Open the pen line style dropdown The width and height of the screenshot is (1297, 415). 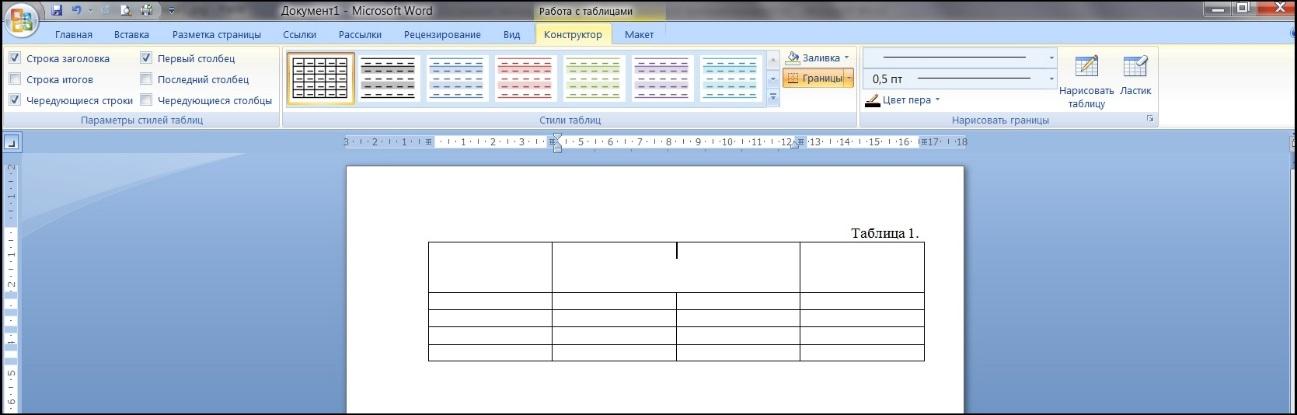click(x=1052, y=58)
